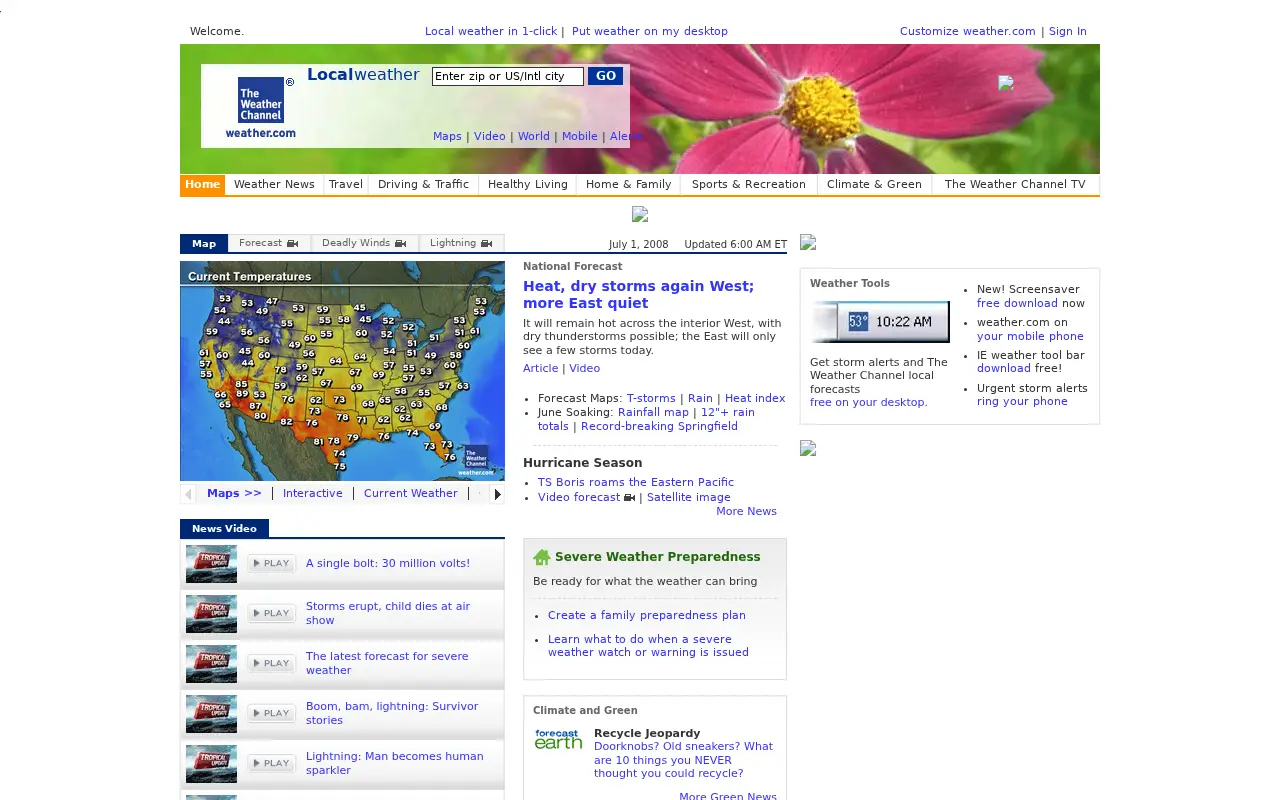
Task: Click the video camera icon beside Video forecast
Action: 629,497
